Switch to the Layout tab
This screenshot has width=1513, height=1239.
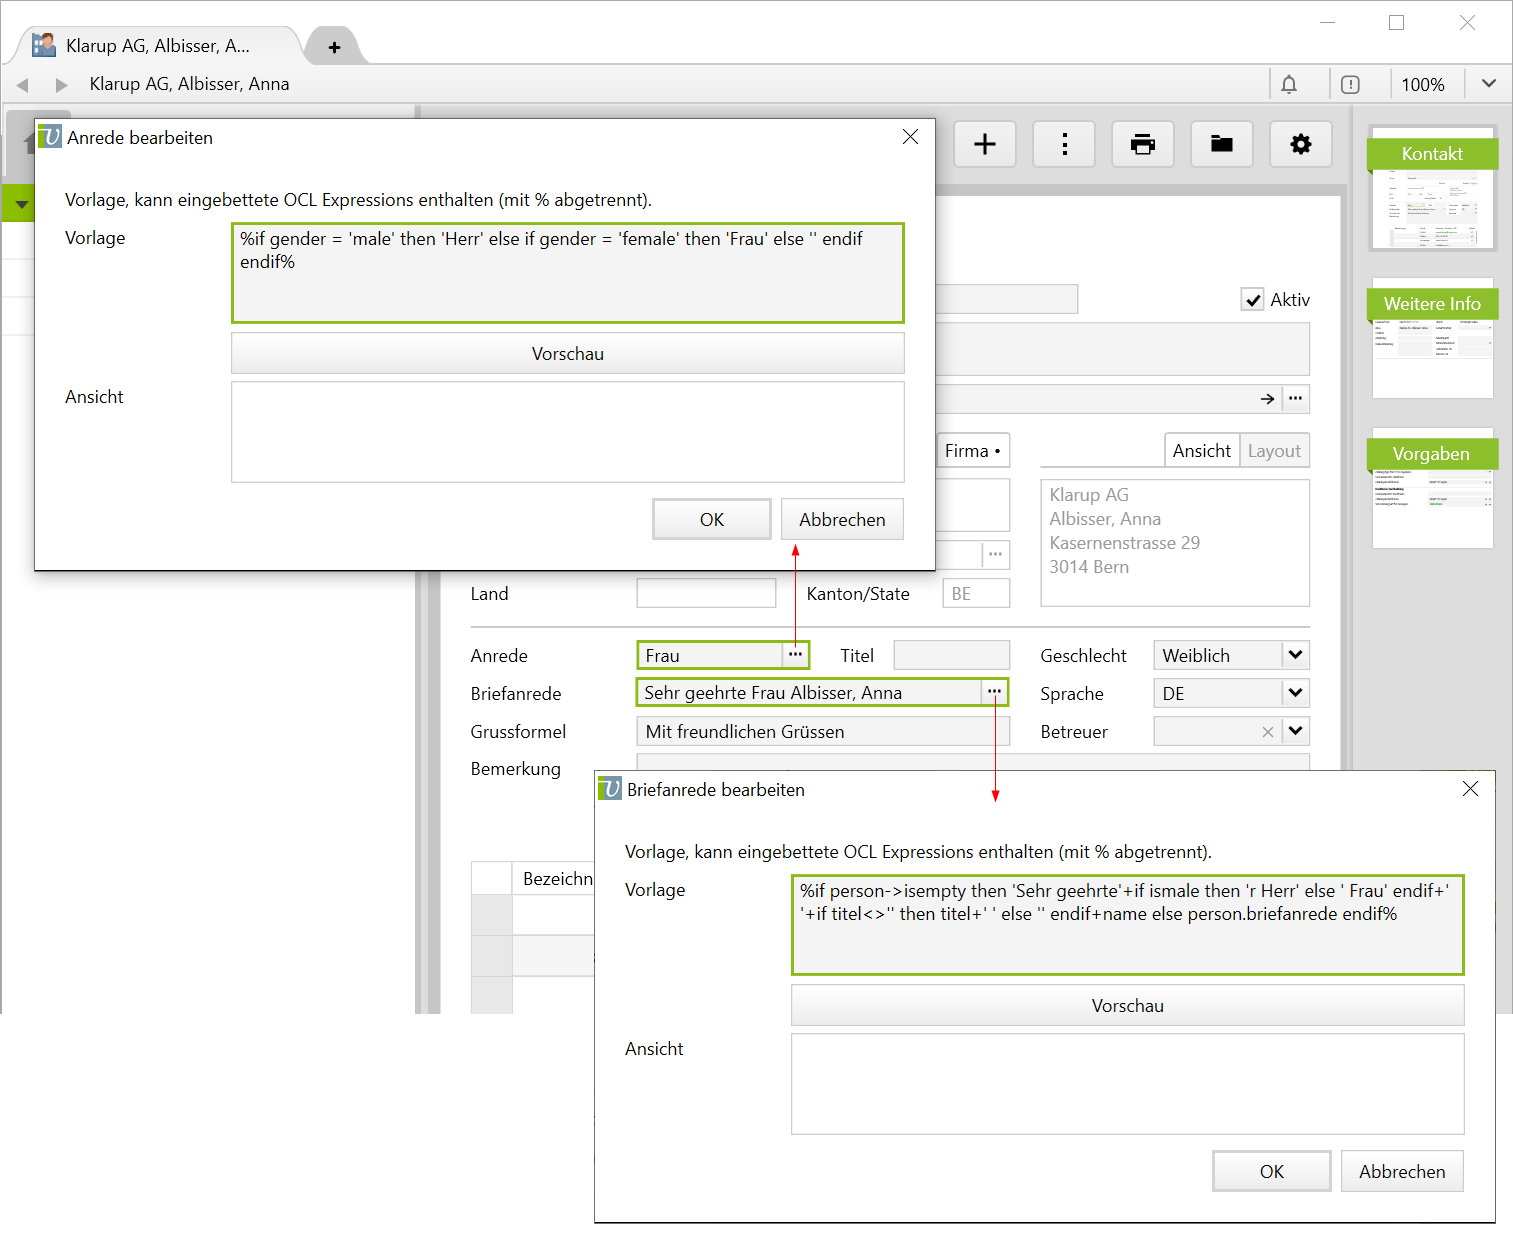(x=1274, y=451)
